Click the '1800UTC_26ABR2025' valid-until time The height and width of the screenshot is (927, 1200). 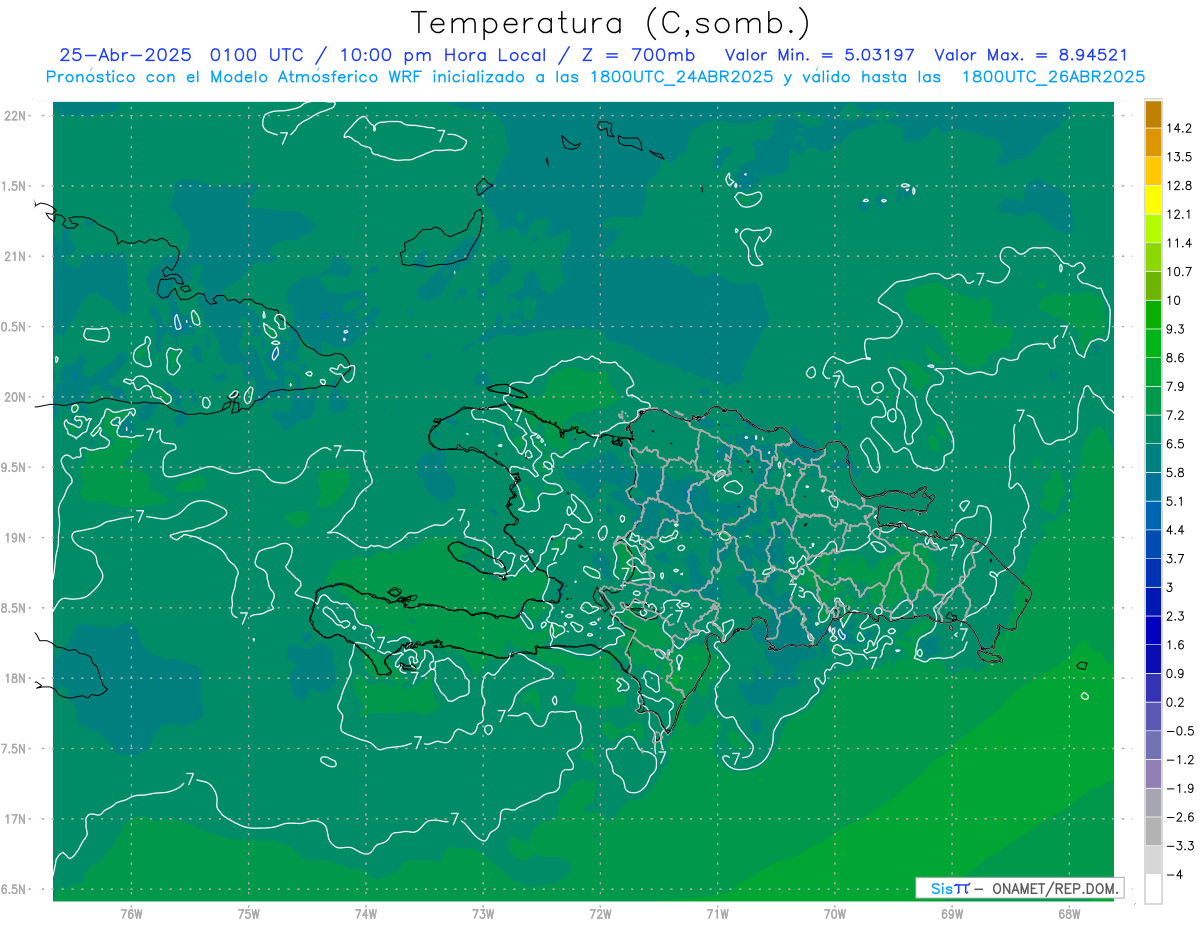click(x=1053, y=76)
